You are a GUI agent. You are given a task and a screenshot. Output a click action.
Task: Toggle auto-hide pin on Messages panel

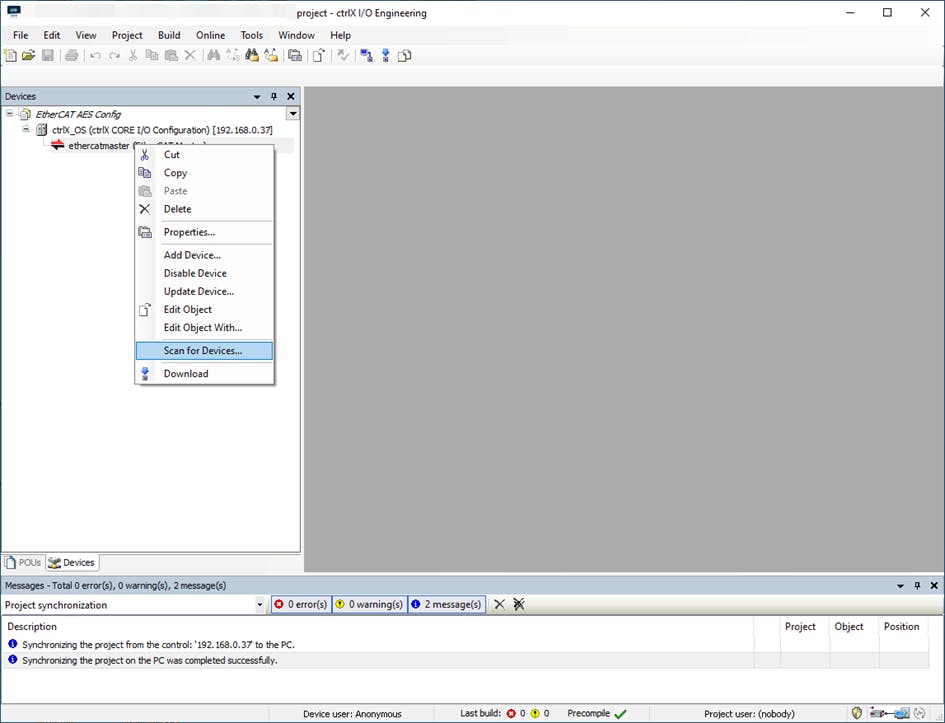coord(917,586)
